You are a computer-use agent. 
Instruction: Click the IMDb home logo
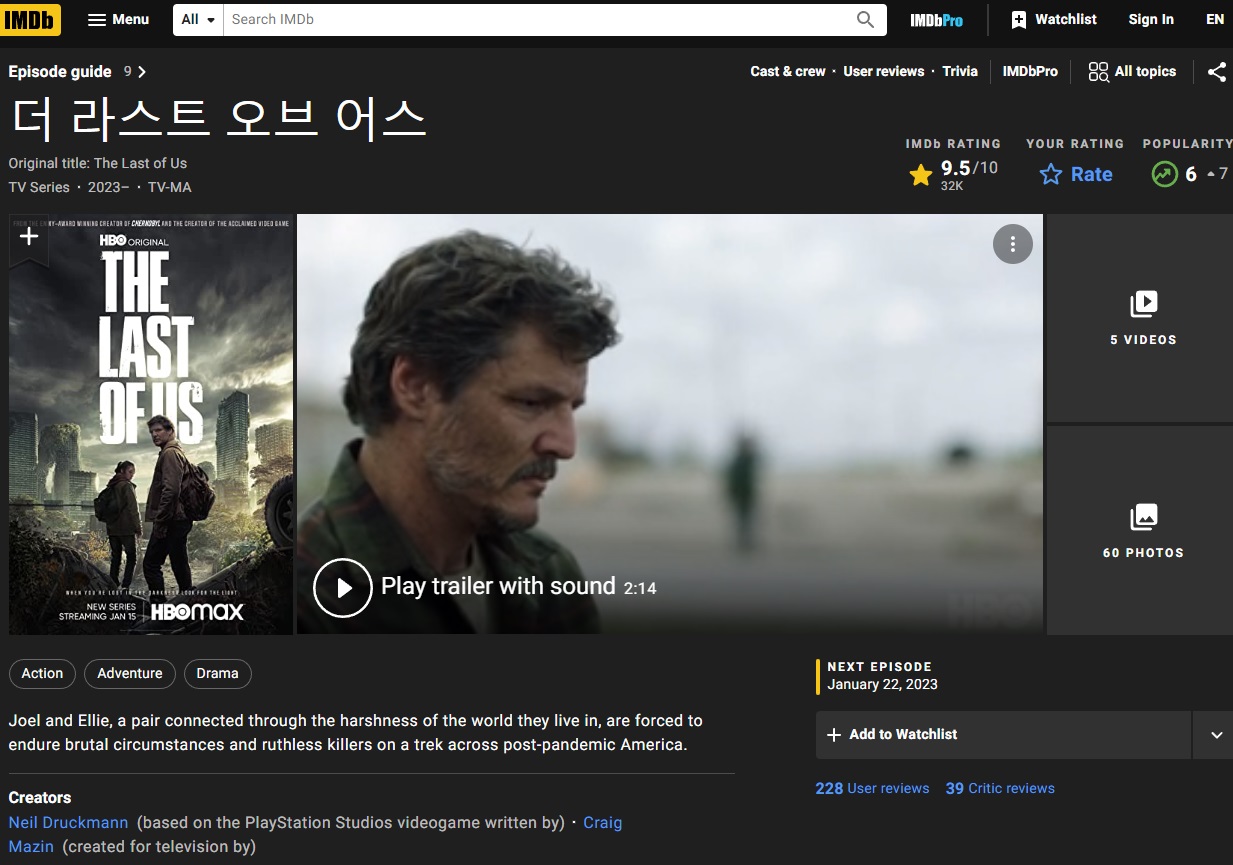[x=31, y=19]
